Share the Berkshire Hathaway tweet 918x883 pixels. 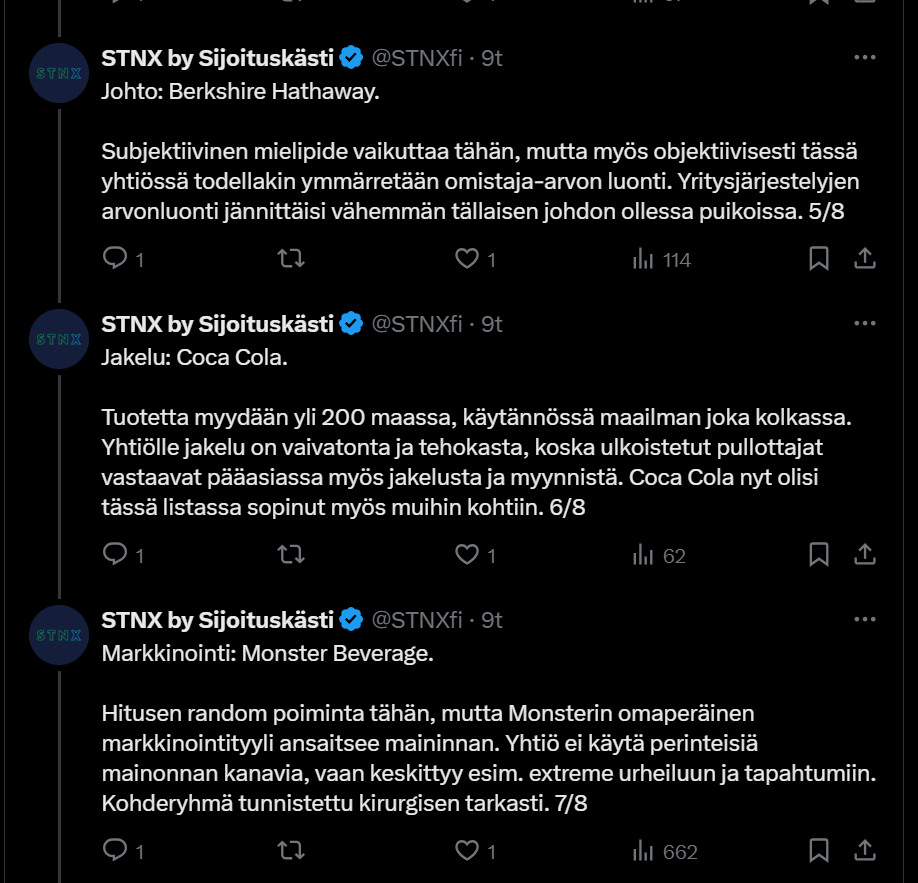865,259
